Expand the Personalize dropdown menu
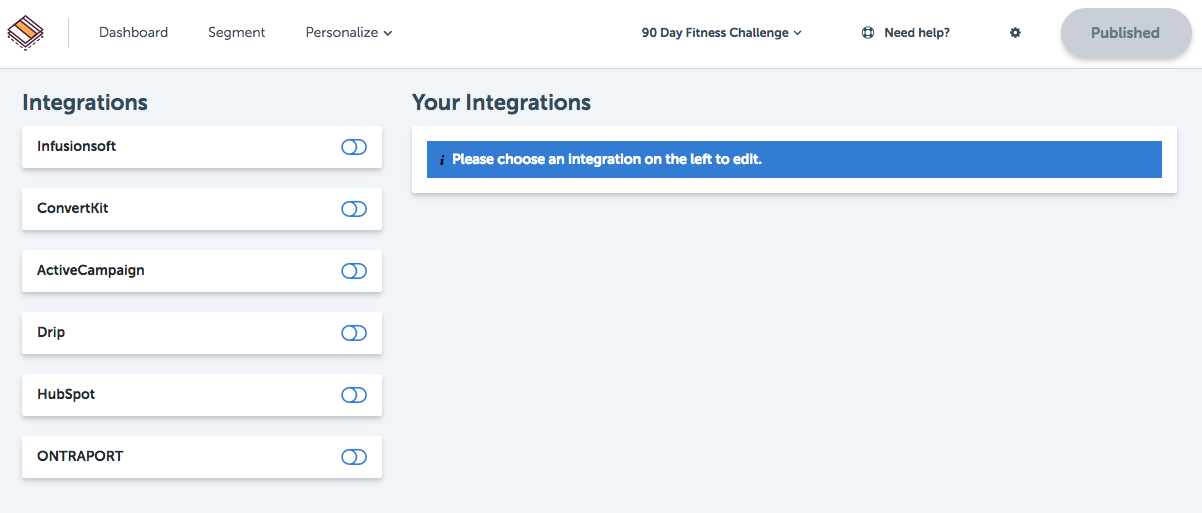The width and height of the screenshot is (1202, 513). [x=349, y=33]
